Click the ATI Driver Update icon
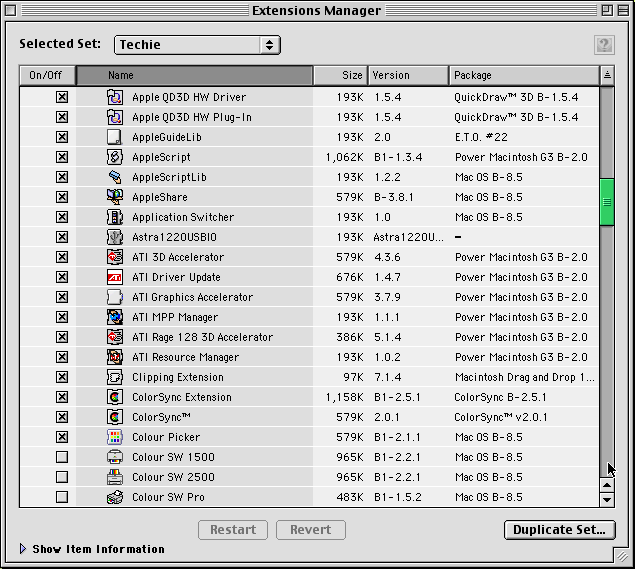635x569 pixels. point(115,277)
